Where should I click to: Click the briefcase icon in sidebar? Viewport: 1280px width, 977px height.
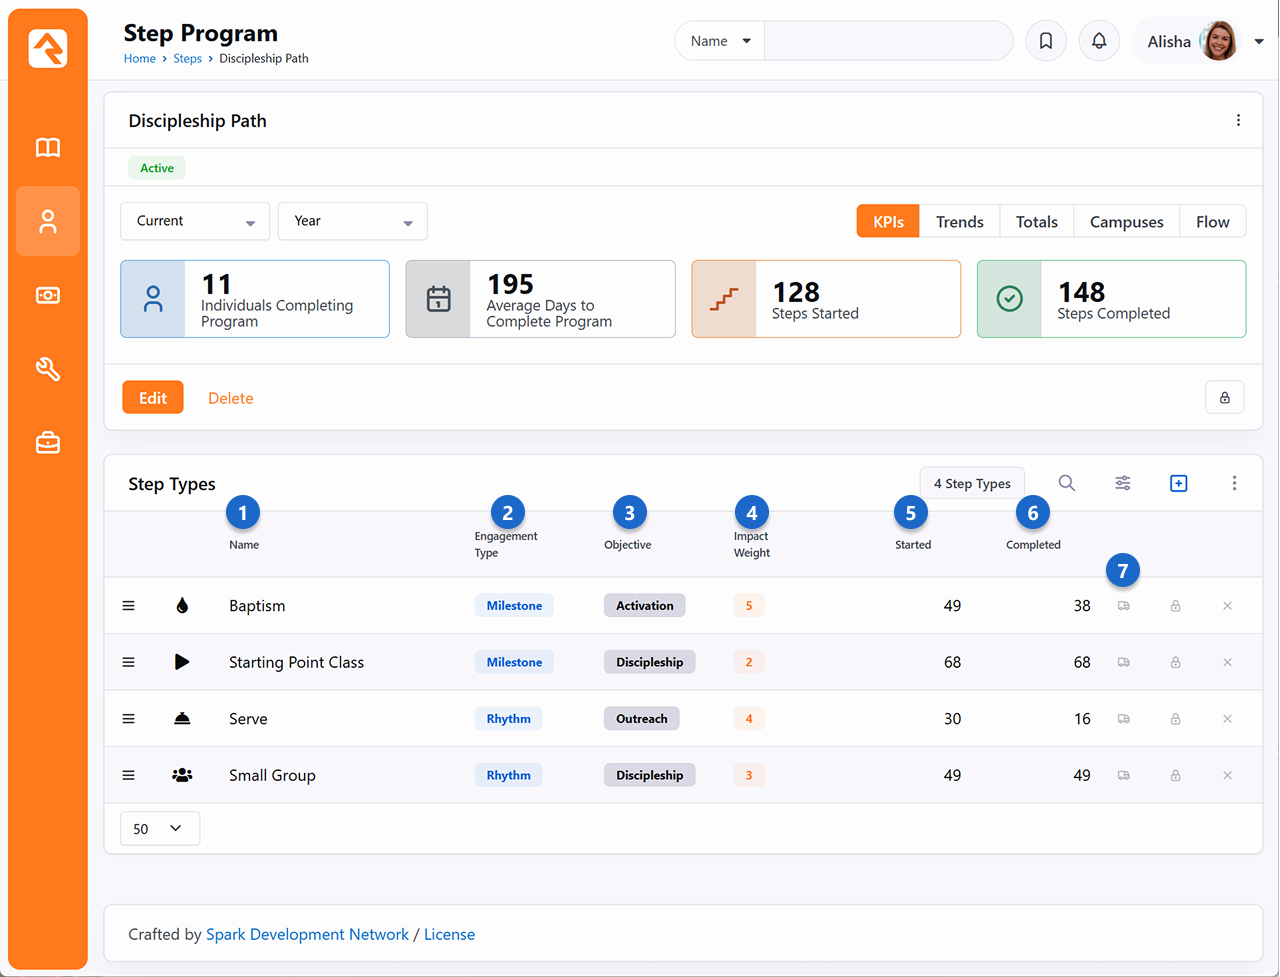(x=48, y=443)
